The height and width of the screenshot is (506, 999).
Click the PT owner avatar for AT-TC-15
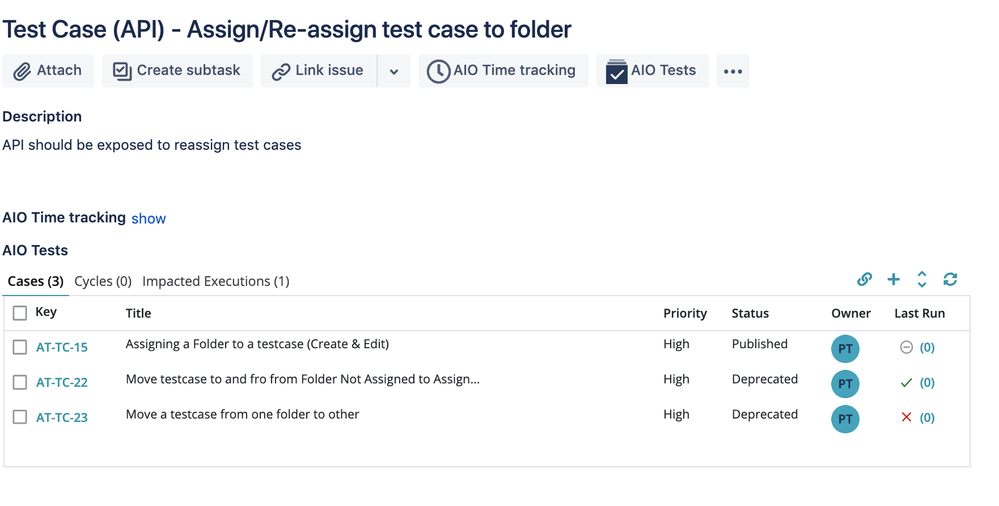[x=845, y=349]
